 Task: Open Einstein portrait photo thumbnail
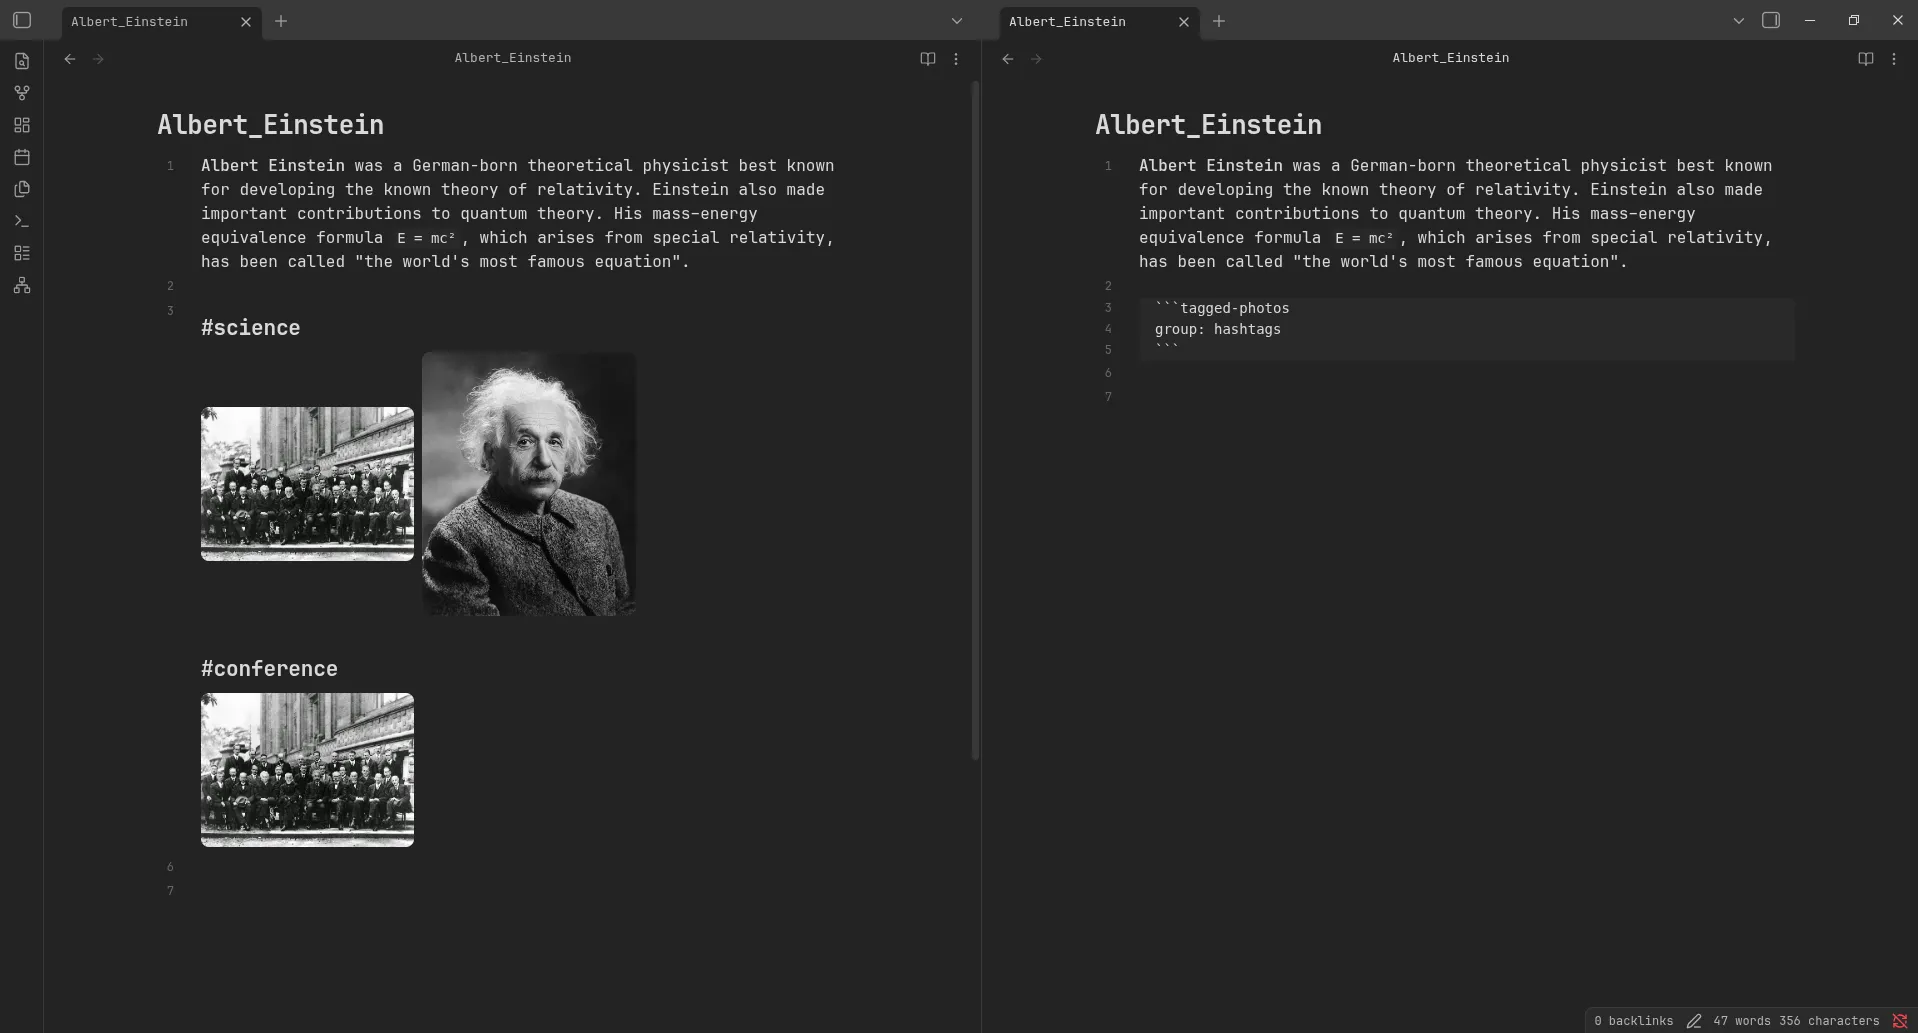coord(529,484)
